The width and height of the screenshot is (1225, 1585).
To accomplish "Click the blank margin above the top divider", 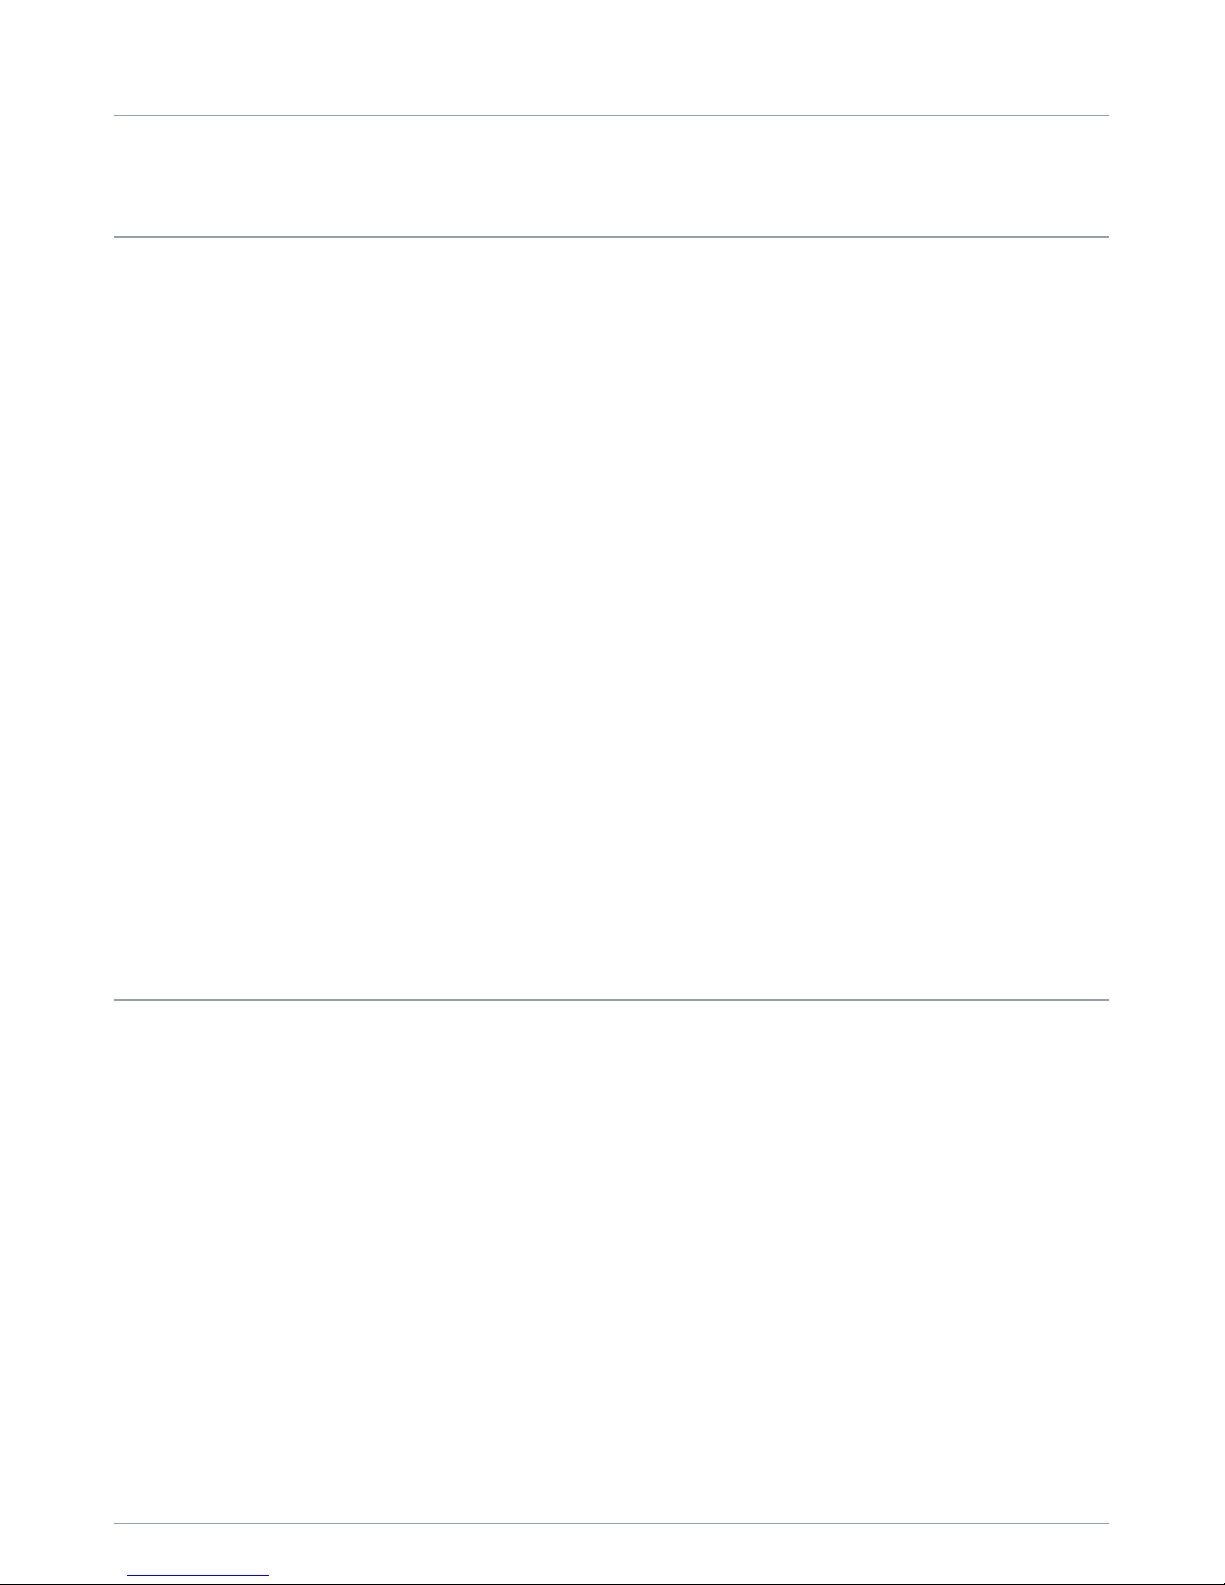I will pos(611,57).
